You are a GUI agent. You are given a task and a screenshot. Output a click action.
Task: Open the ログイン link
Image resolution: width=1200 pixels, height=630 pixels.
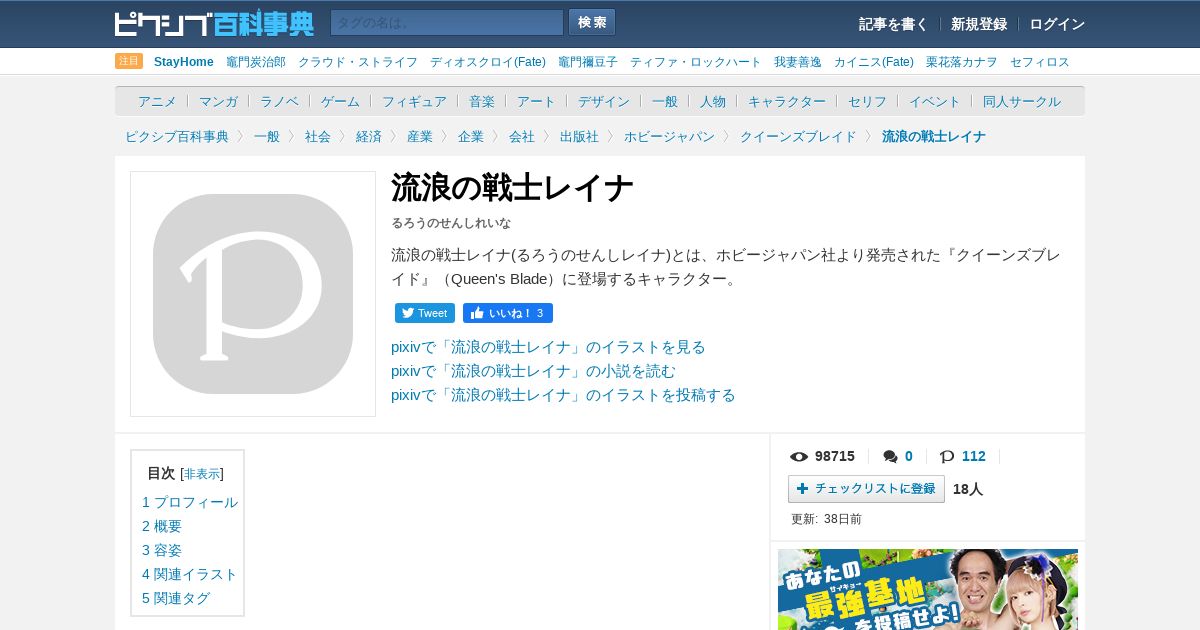tap(1057, 24)
